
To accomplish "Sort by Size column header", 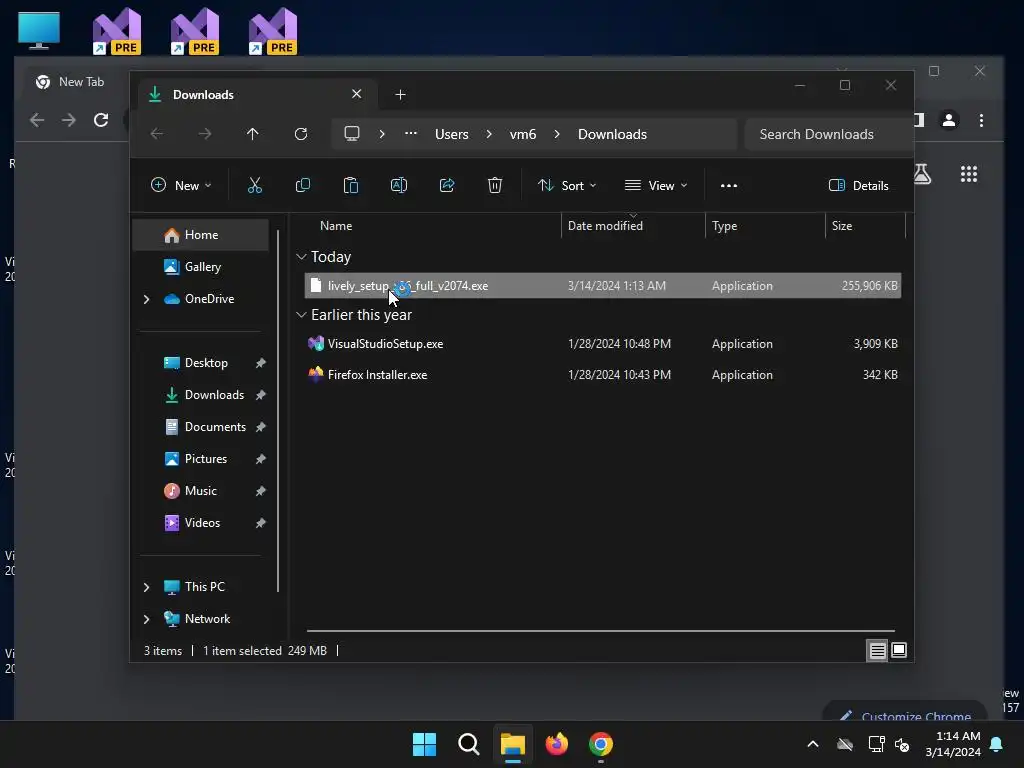I will (865, 226).
